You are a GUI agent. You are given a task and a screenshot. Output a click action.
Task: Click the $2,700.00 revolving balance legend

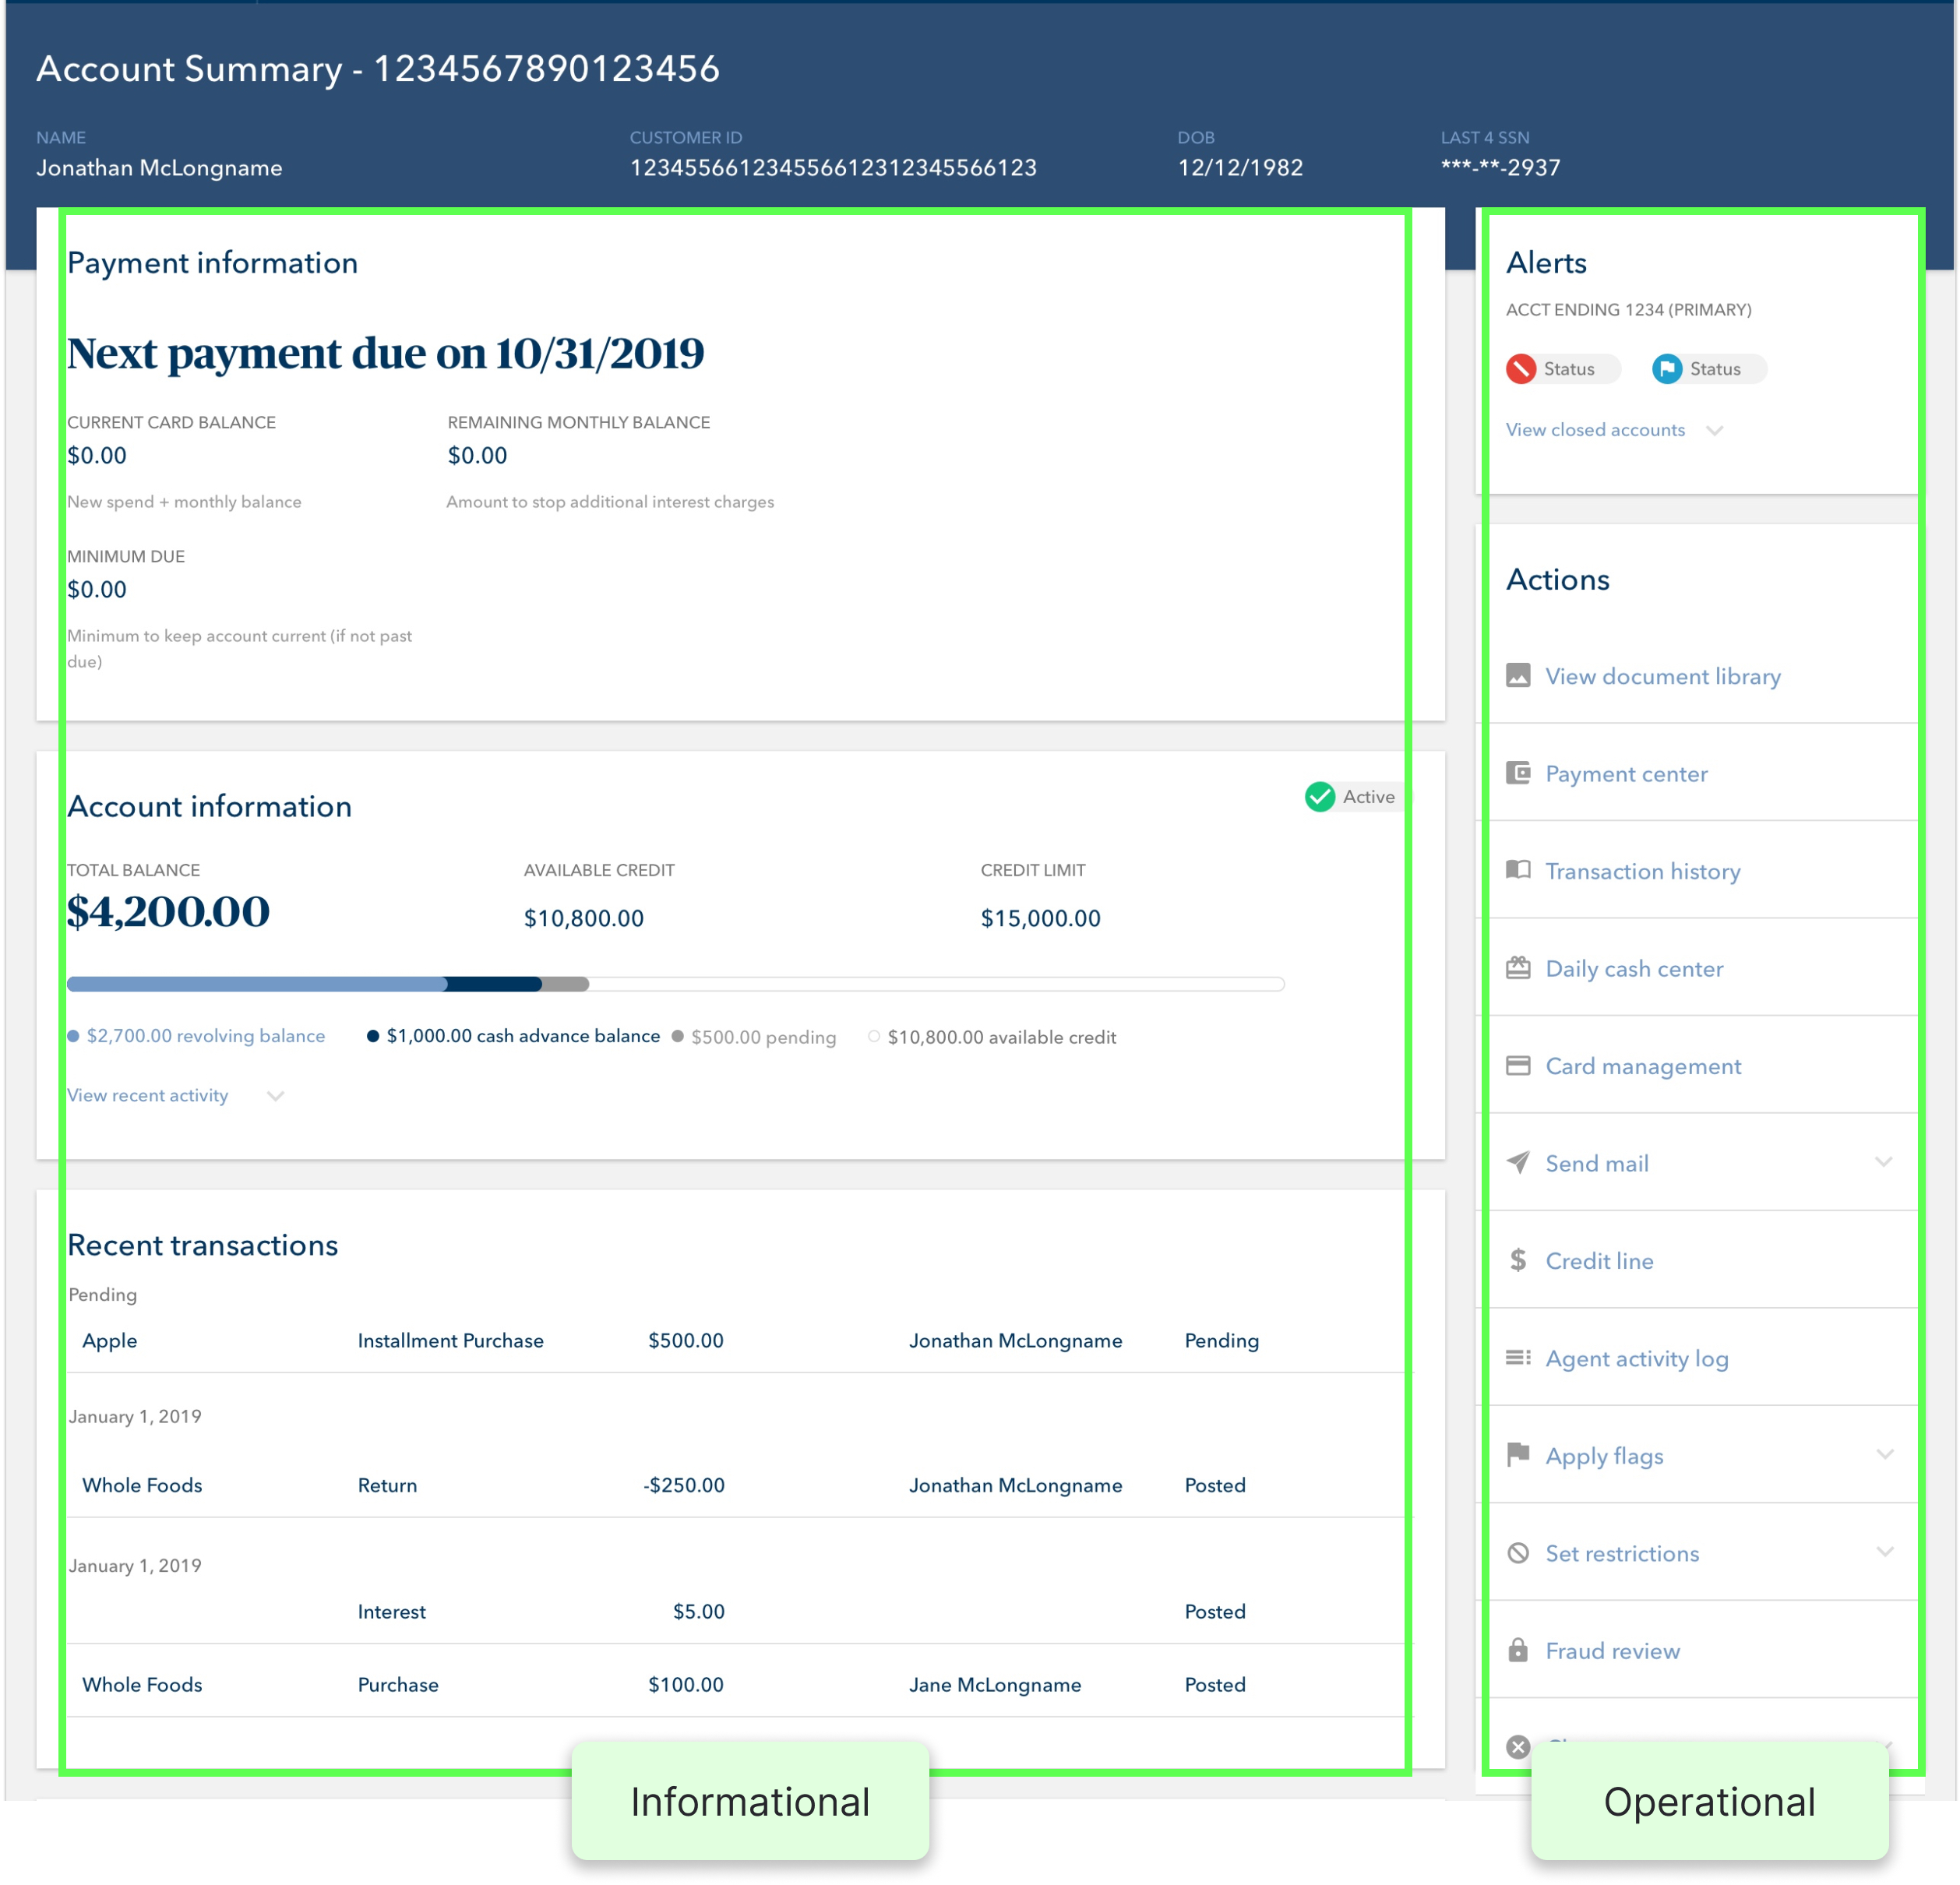196,1036
